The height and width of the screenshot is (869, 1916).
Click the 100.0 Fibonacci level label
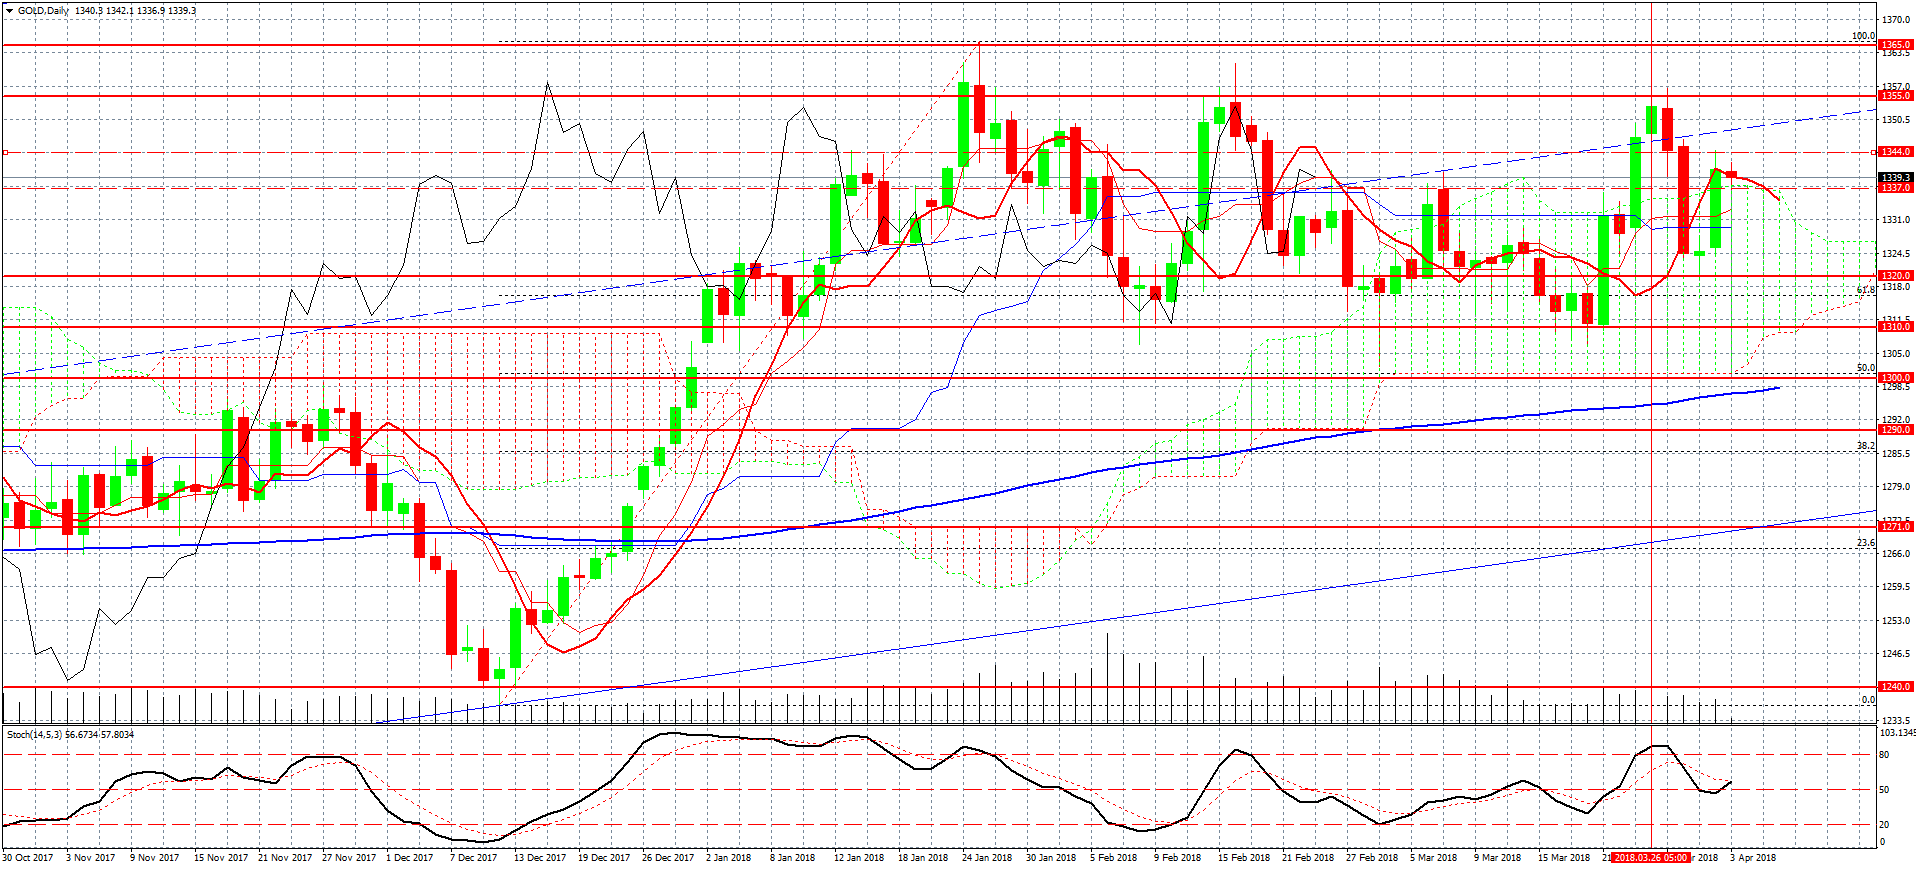pyautogui.click(x=1863, y=36)
